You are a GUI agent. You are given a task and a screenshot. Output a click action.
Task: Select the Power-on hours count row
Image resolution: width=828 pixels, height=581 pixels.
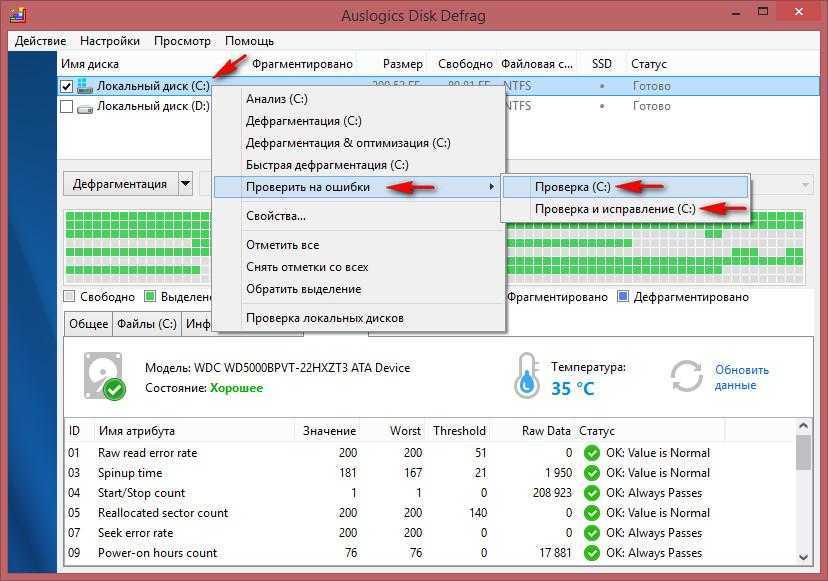[x=430, y=553]
